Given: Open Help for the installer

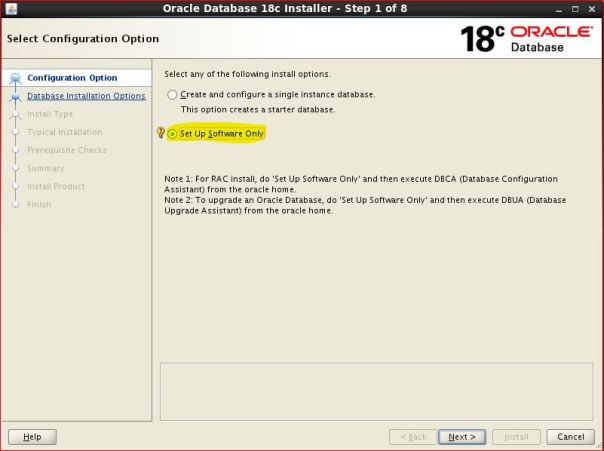Looking at the screenshot, I should coord(32,437).
